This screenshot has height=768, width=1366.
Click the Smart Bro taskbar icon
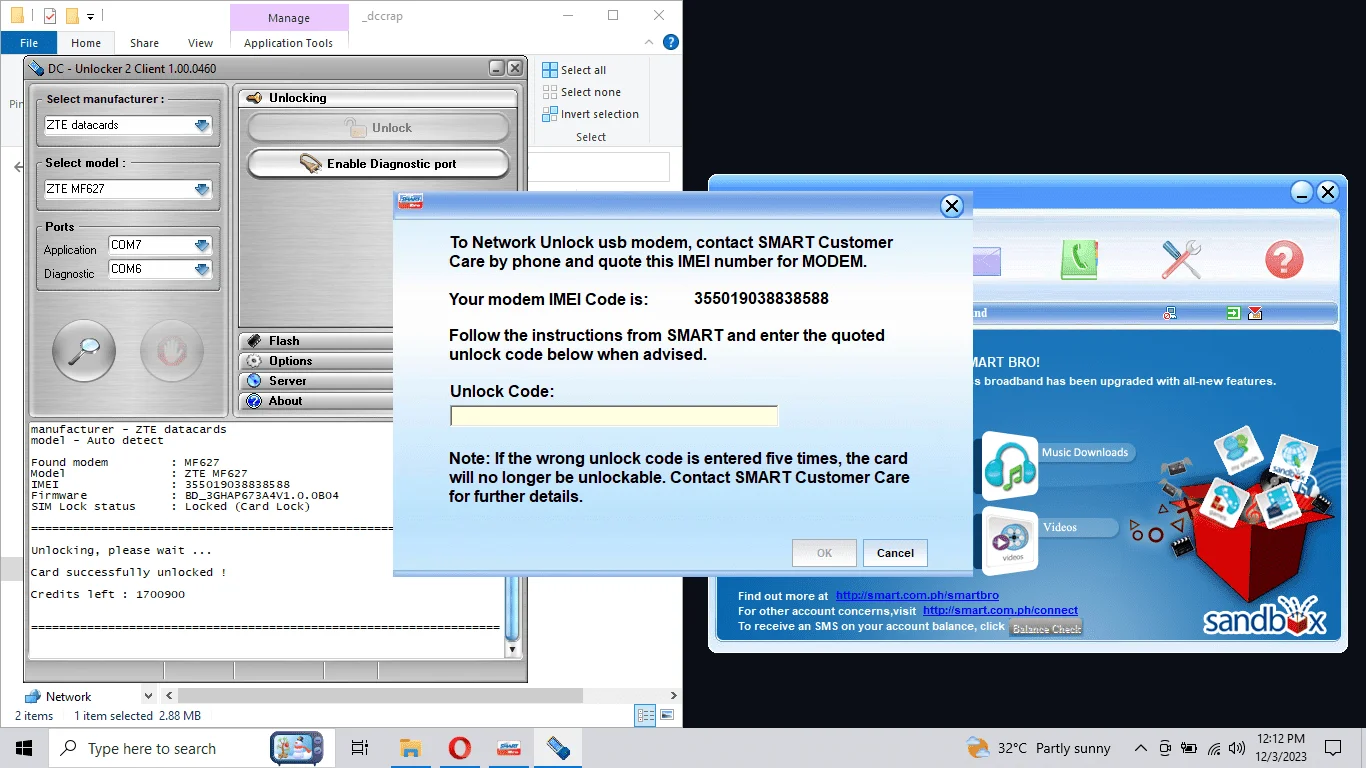click(x=510, y=748)
